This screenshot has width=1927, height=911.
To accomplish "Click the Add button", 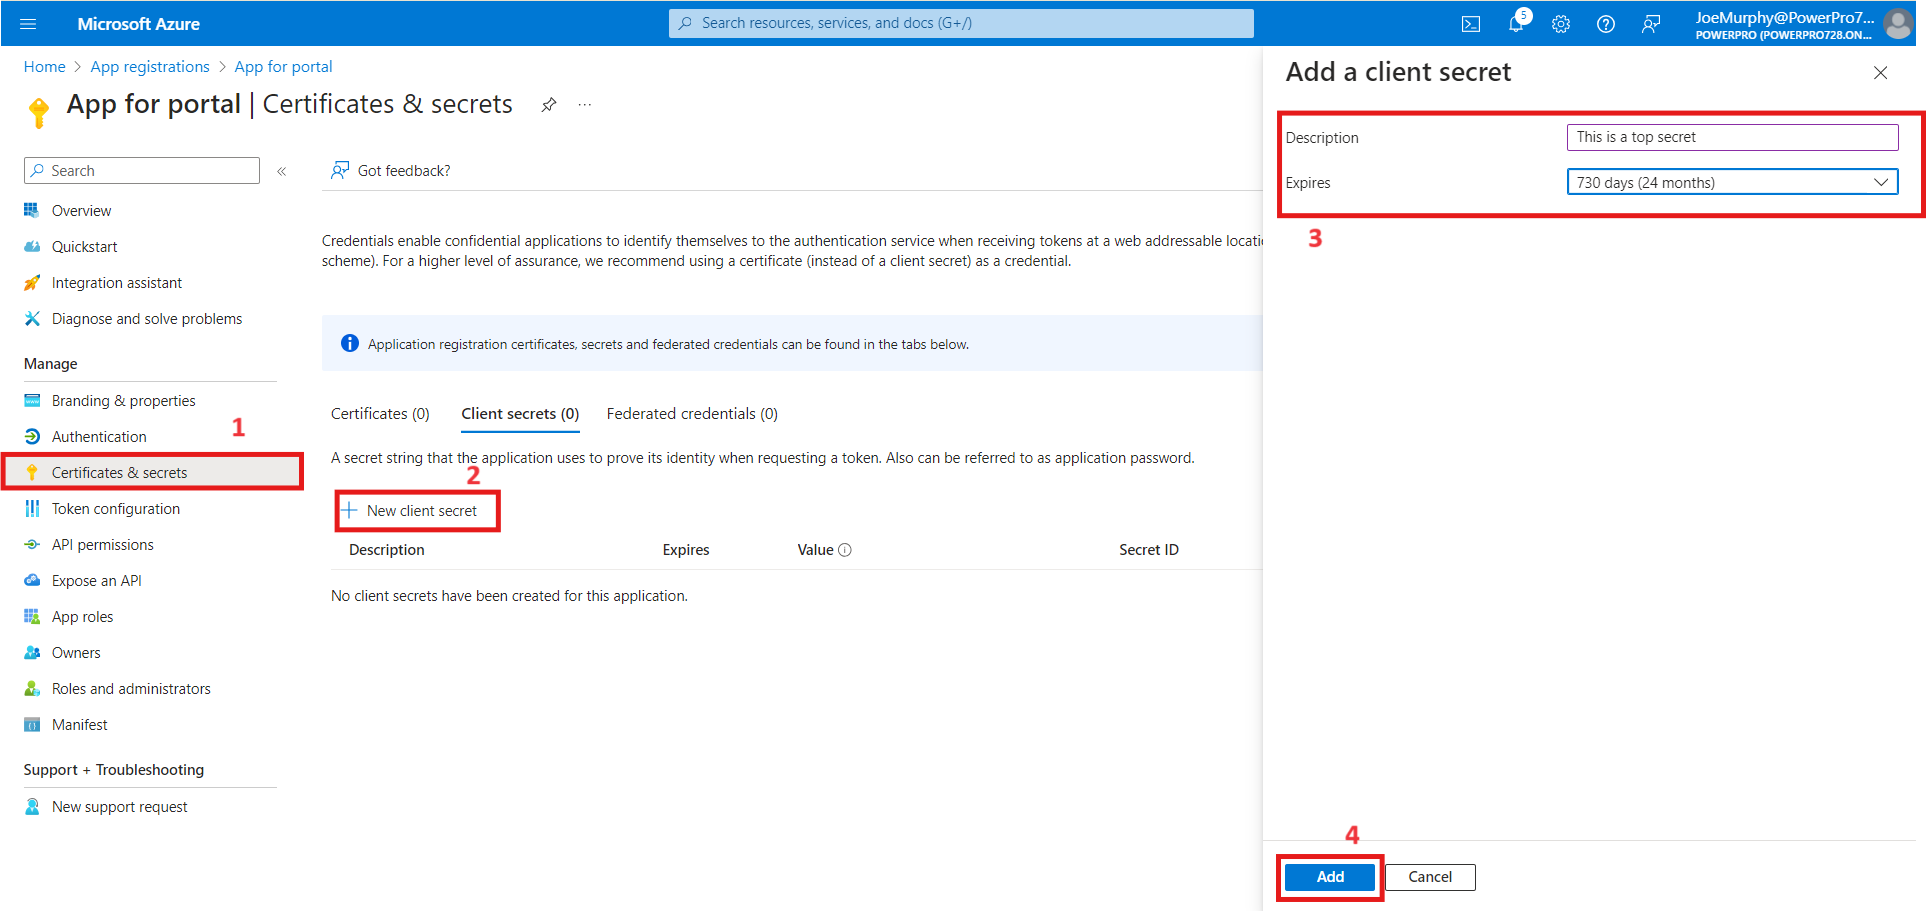I will 1330,877.
